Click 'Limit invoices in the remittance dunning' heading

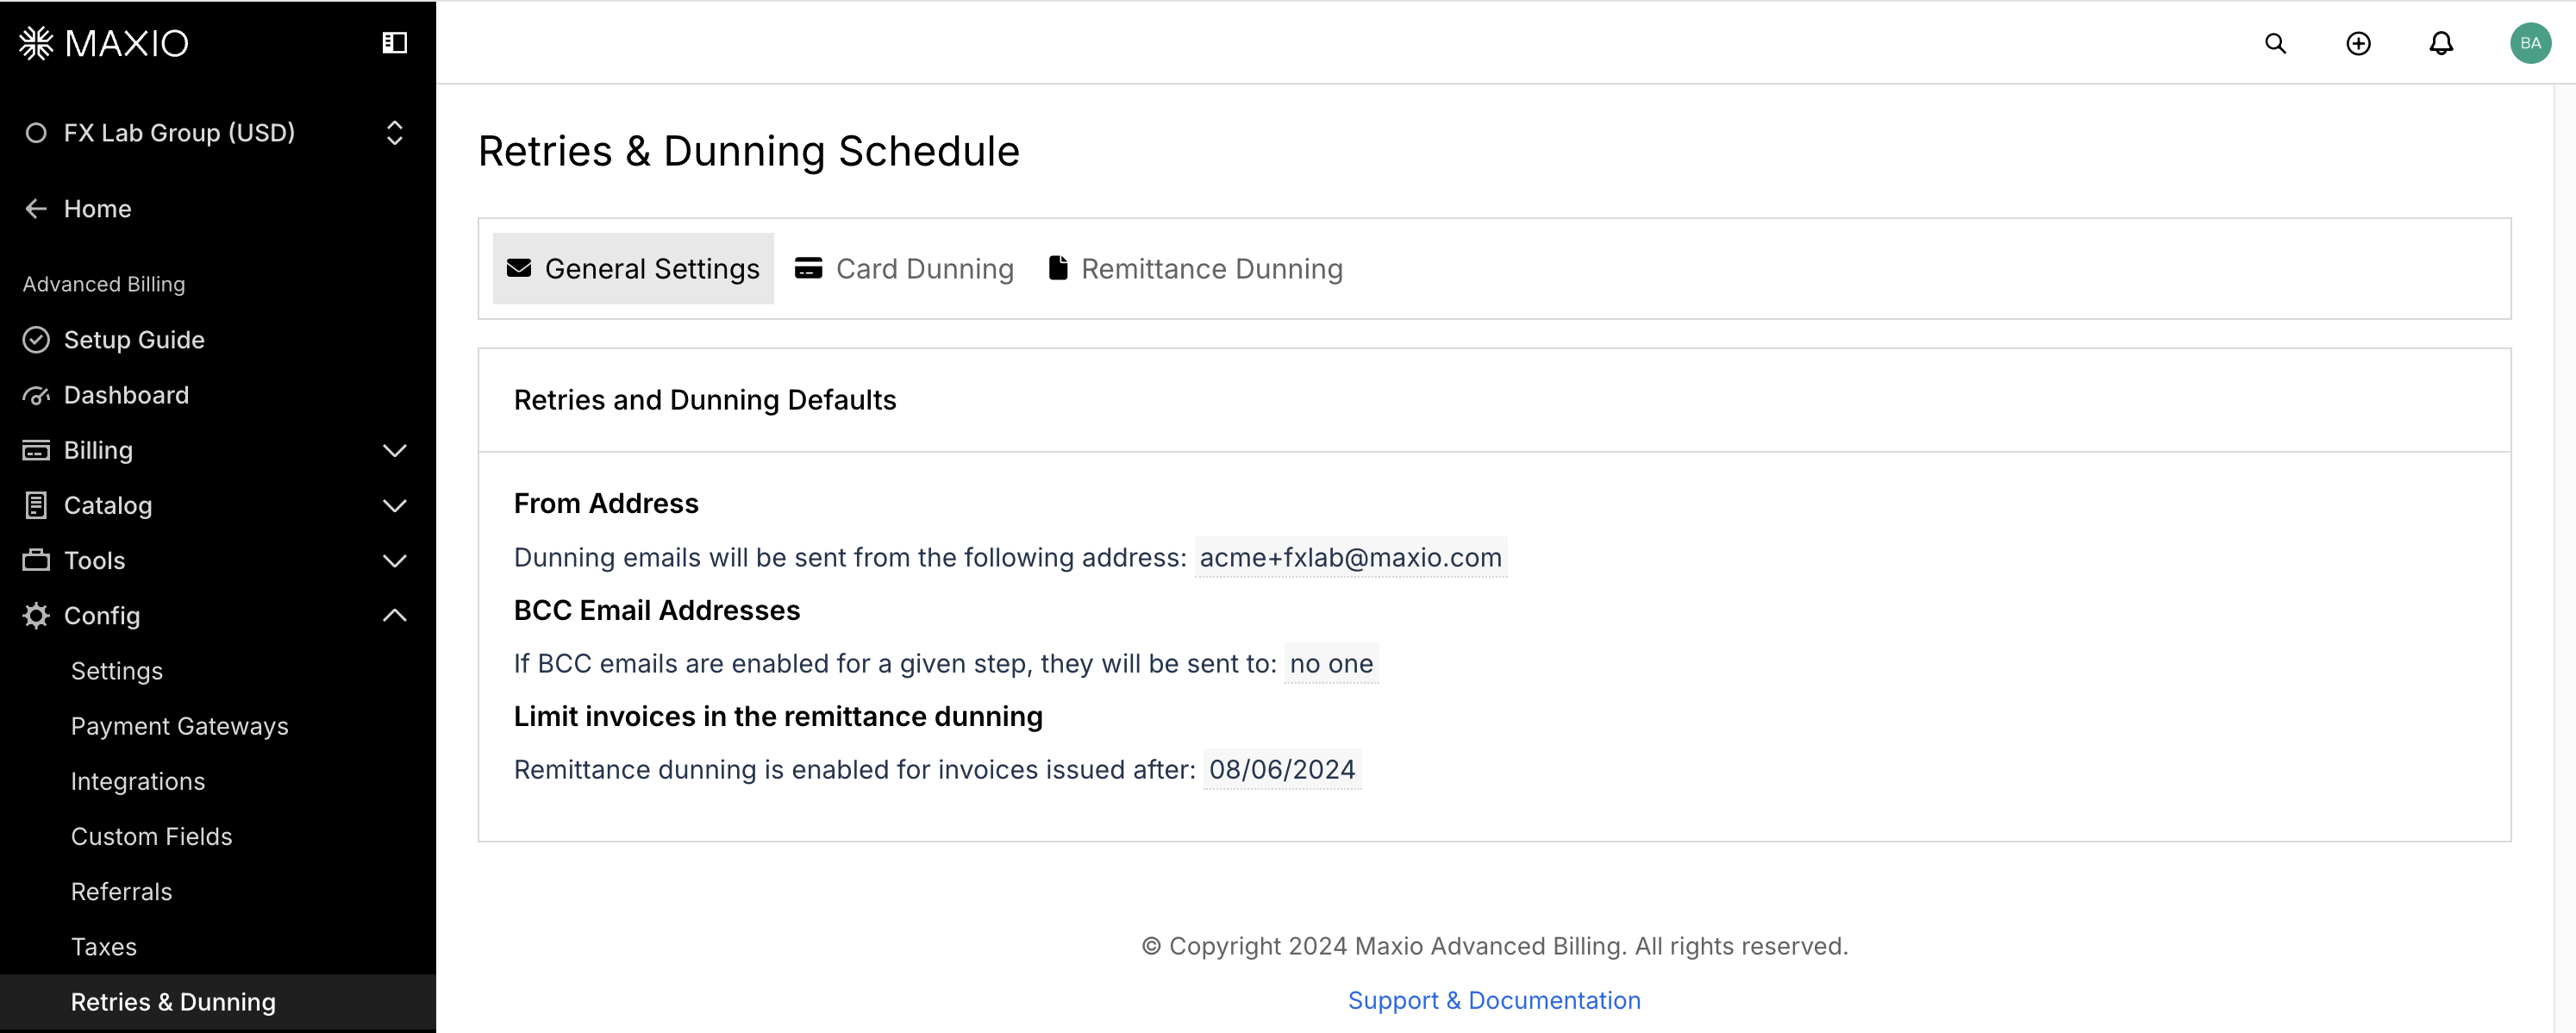tap(778, 716)
